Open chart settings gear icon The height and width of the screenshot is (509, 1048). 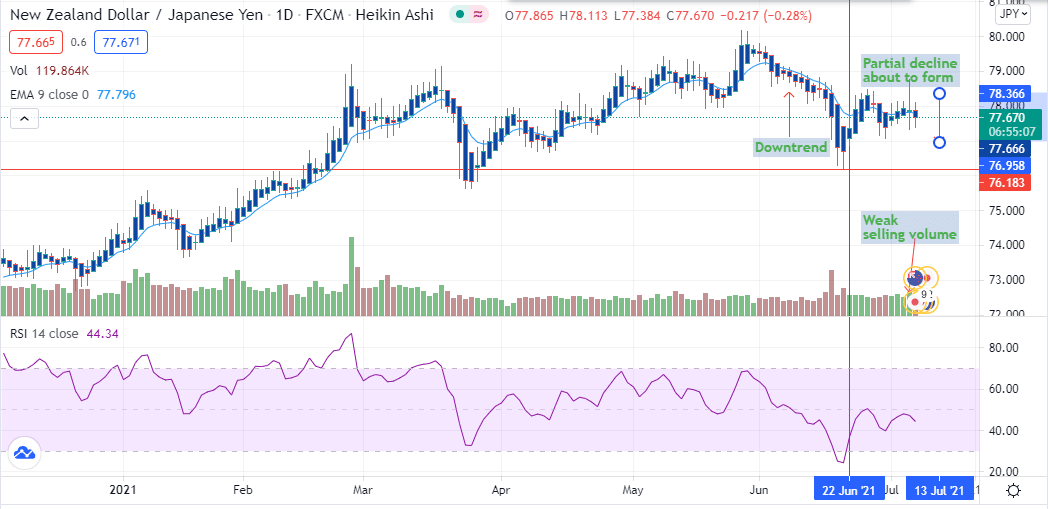1013,490
